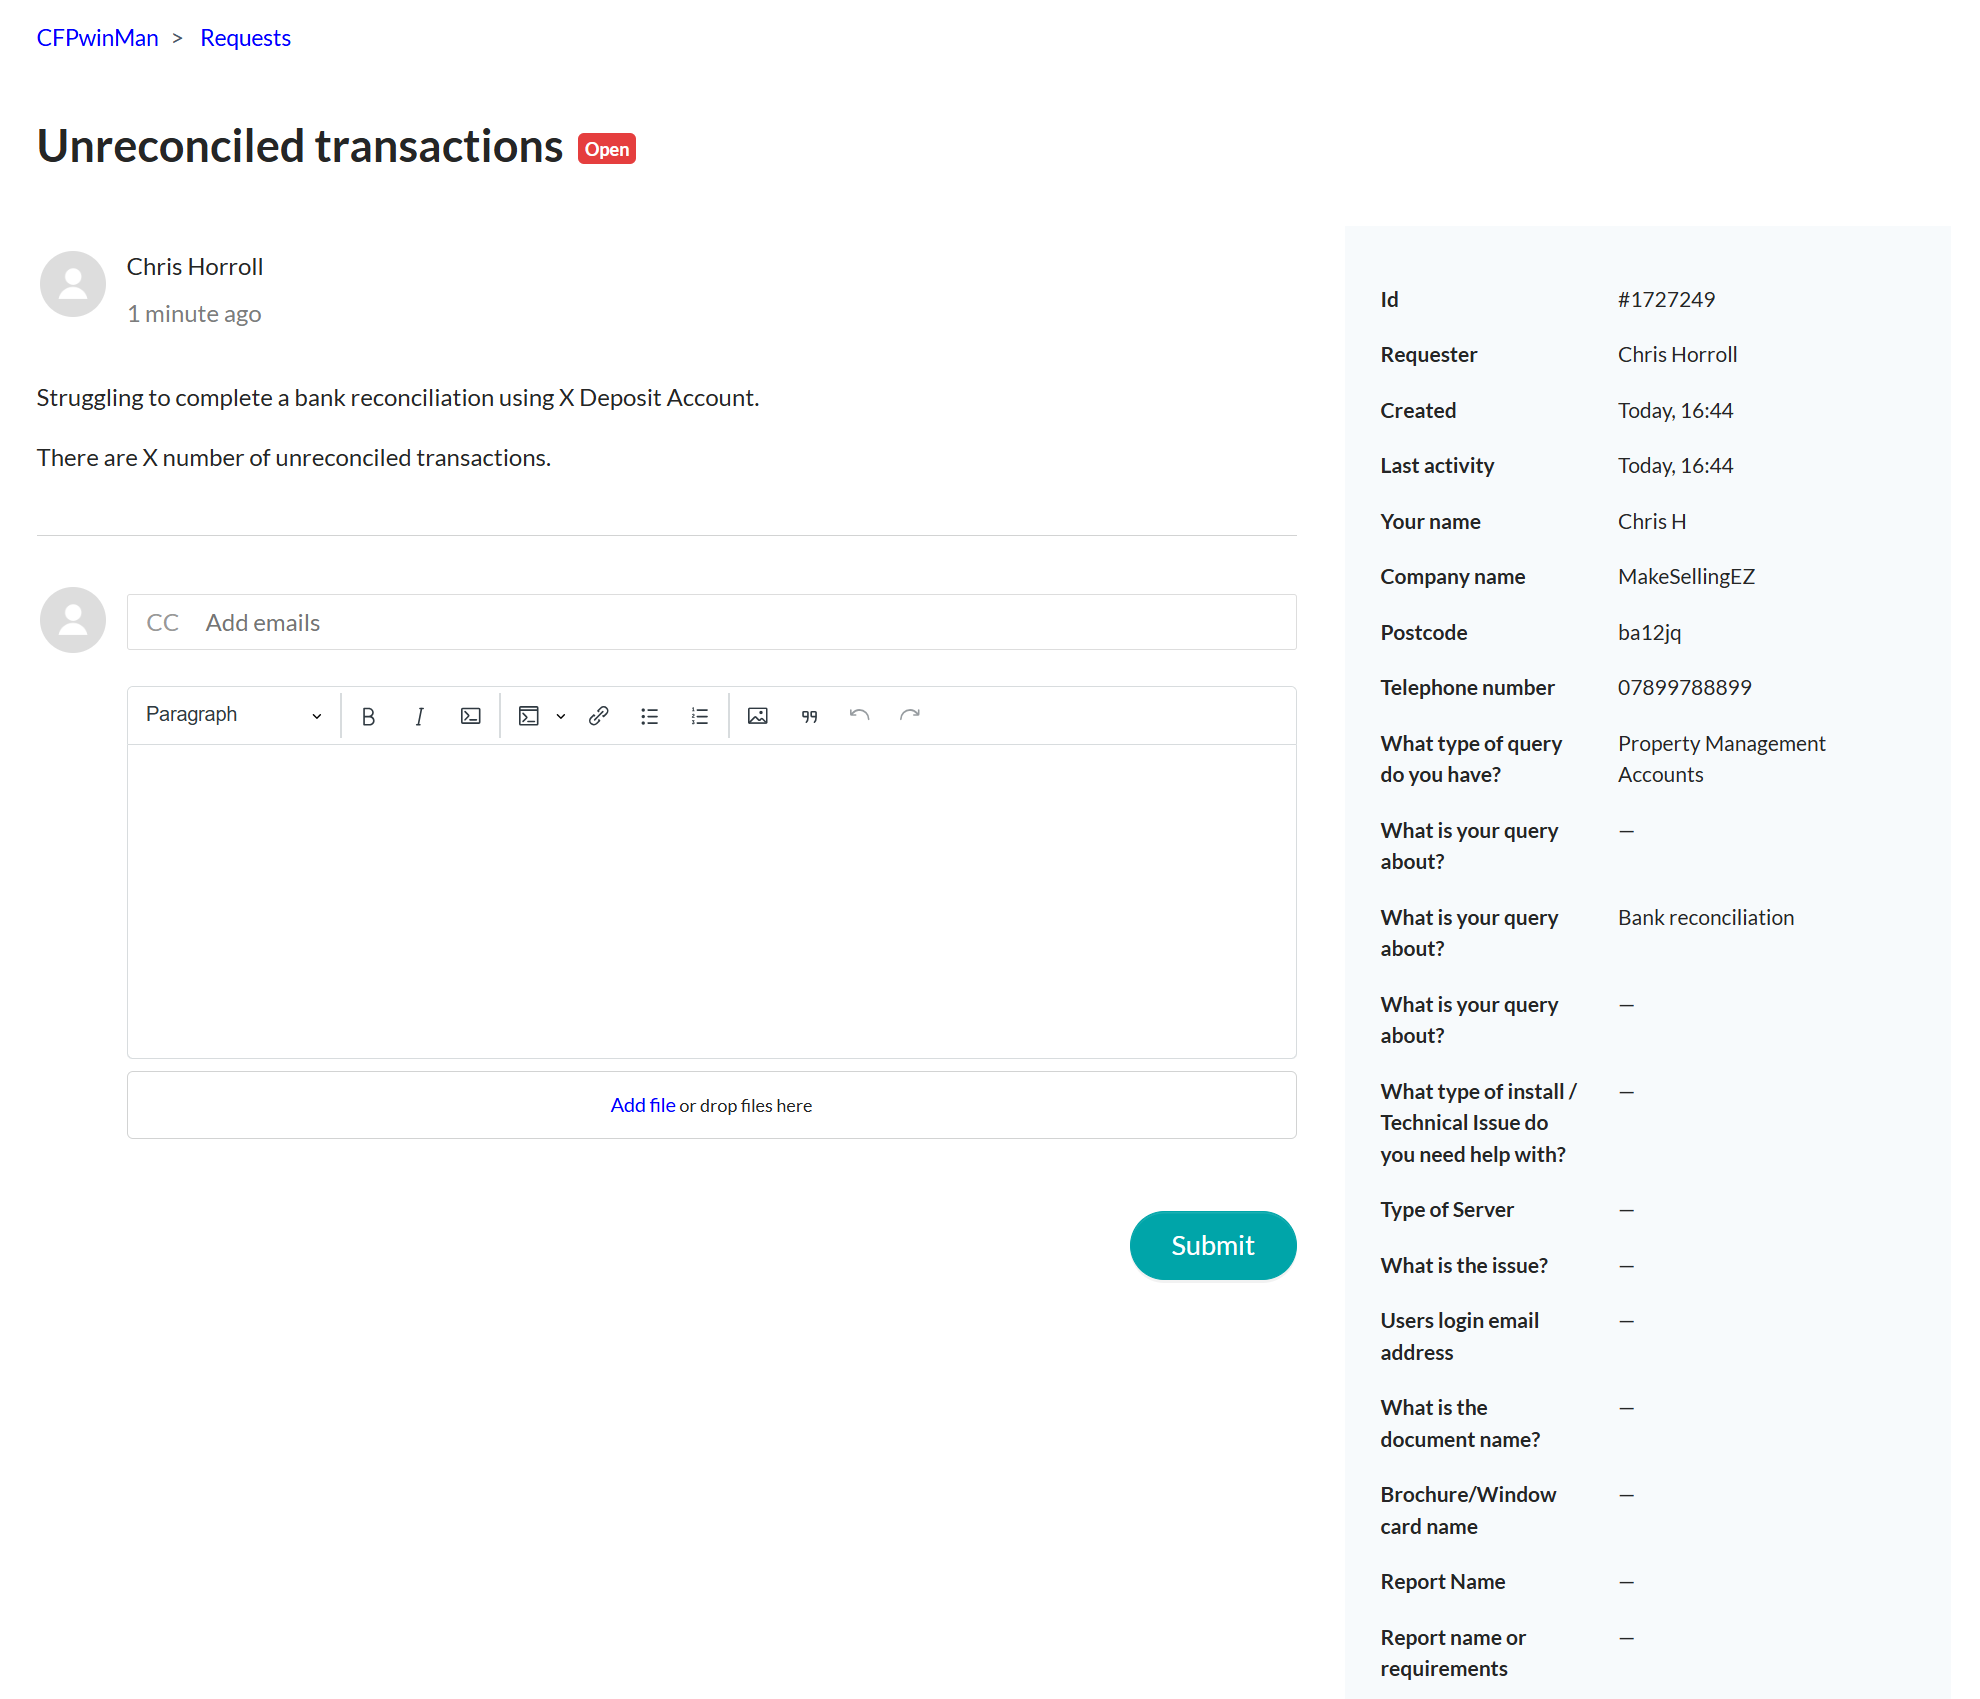Create a bulleted list
Viewport: 1980px width, 1699px height.
coord(650,716)
